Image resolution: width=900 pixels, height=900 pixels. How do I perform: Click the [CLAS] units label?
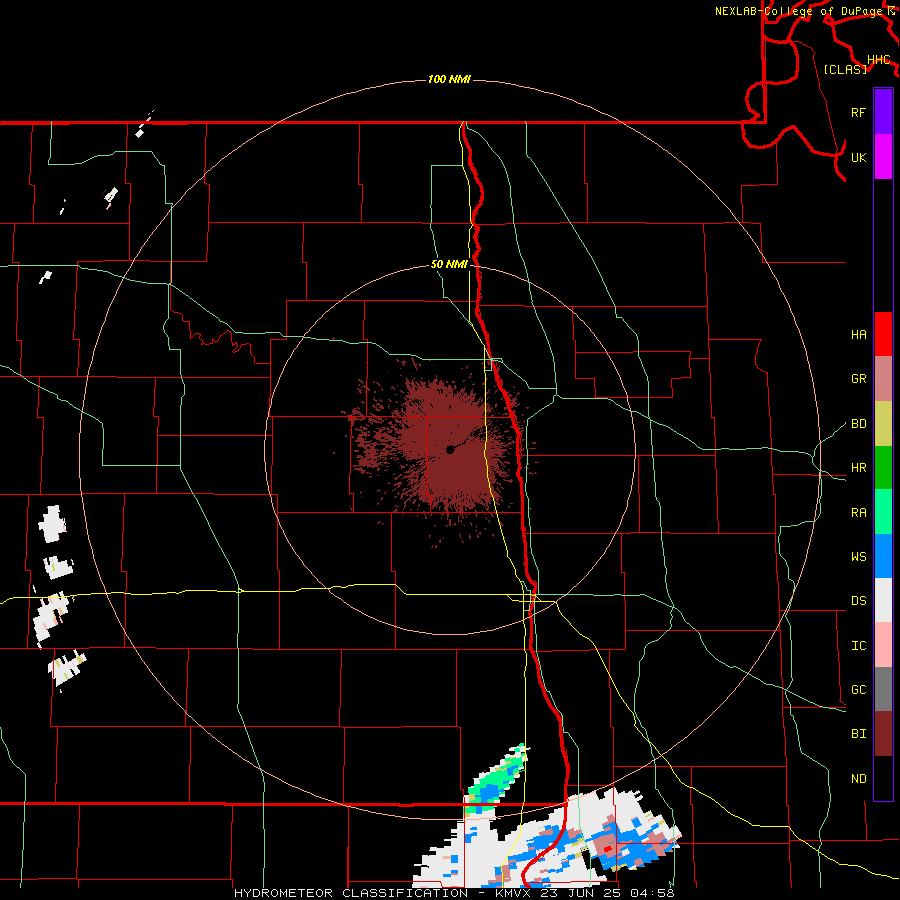tap(845, 69)
